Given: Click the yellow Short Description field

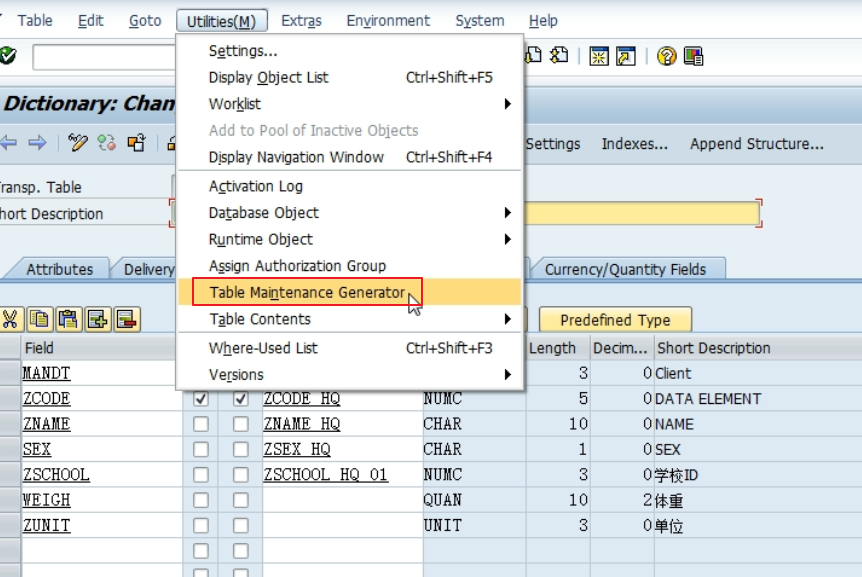Looking at the screenshot, I should (x=642, y=213).
